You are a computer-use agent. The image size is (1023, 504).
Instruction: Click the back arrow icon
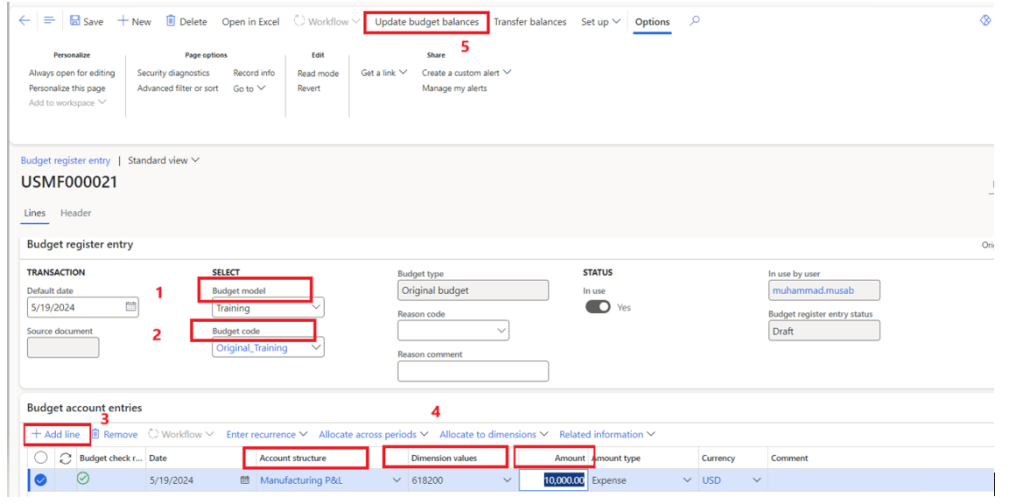tap(25, 21)
